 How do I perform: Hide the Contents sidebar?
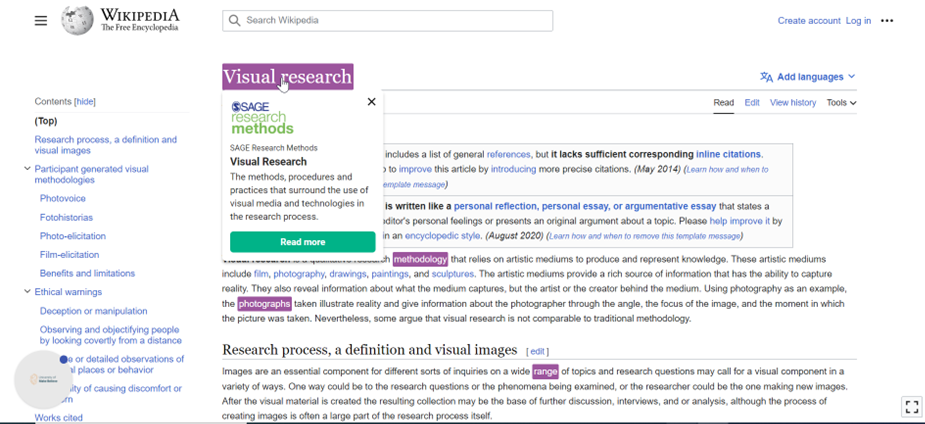pyautogui.click(x=85, y=101)
